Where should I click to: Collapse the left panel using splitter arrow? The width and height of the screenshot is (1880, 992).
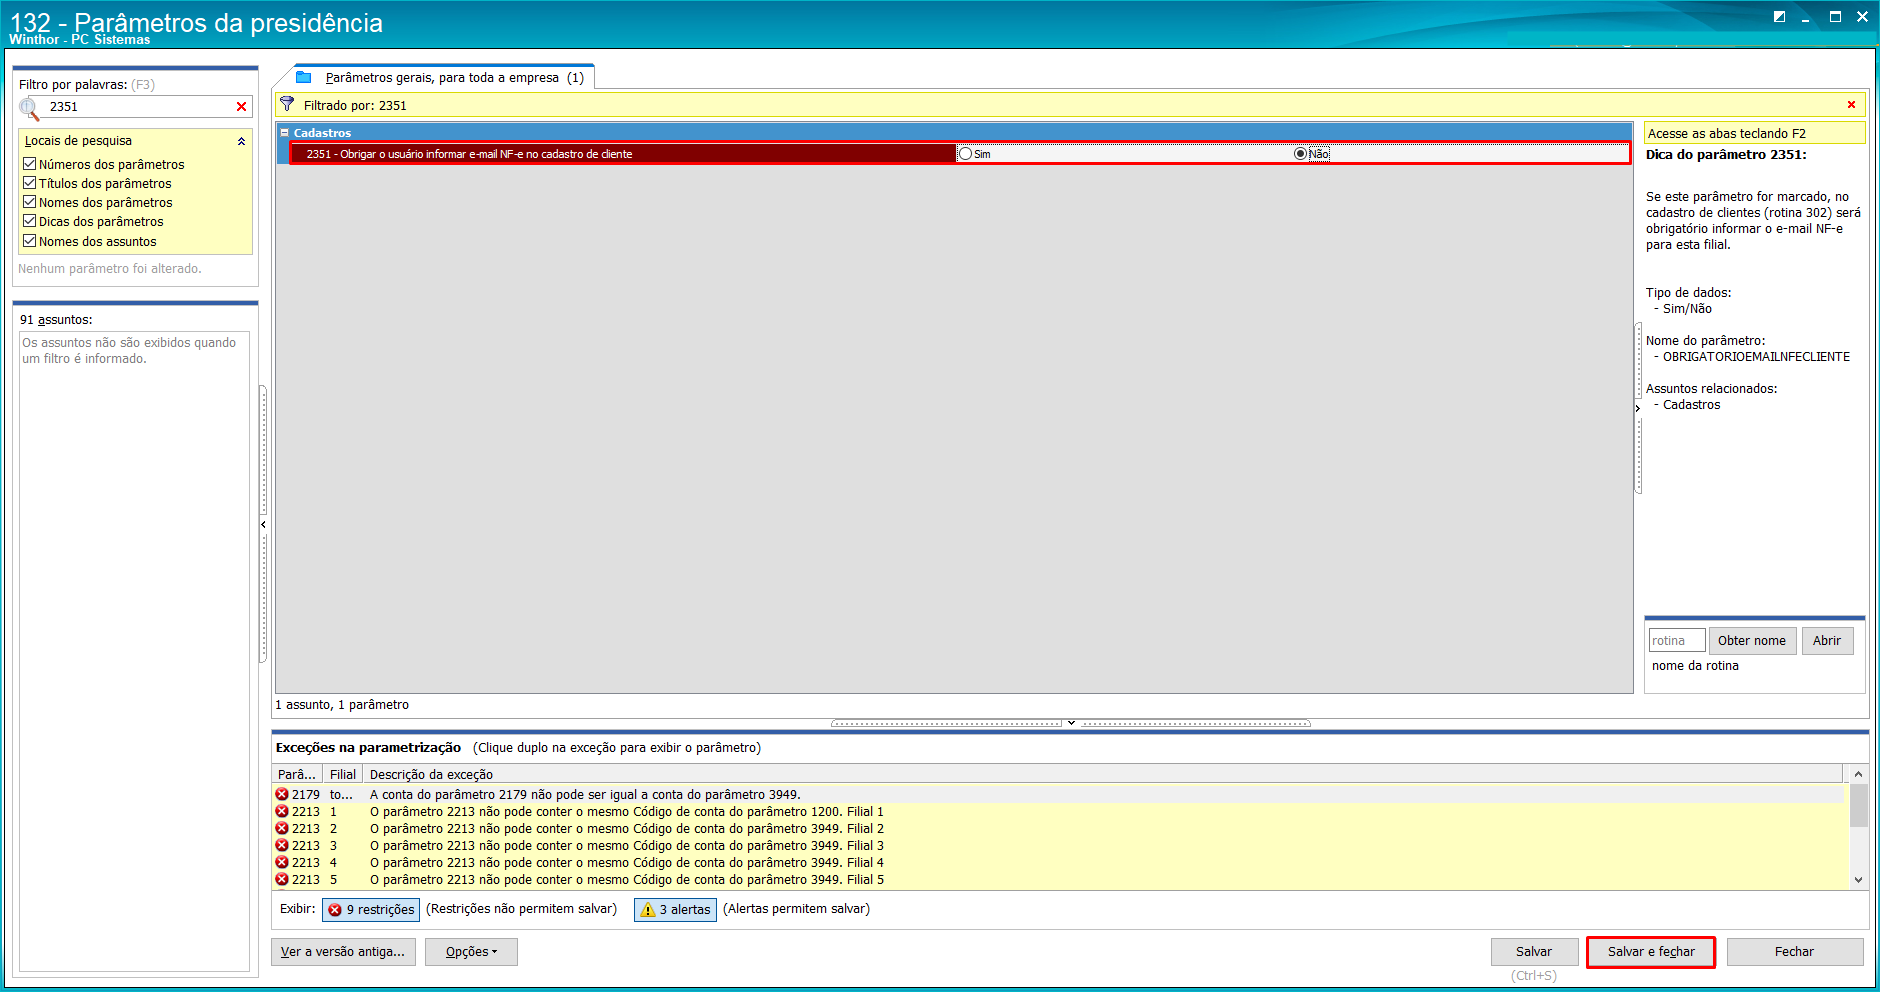[x=263, y=524]
